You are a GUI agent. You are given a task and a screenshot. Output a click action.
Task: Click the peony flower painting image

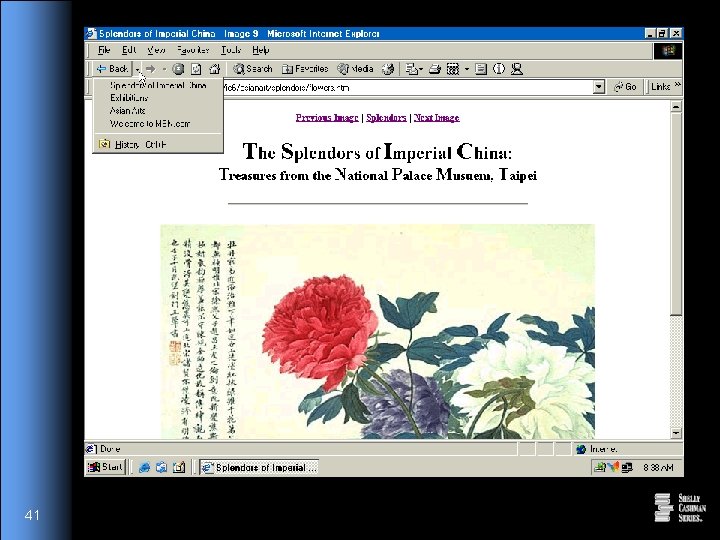[x=377, y=331]
